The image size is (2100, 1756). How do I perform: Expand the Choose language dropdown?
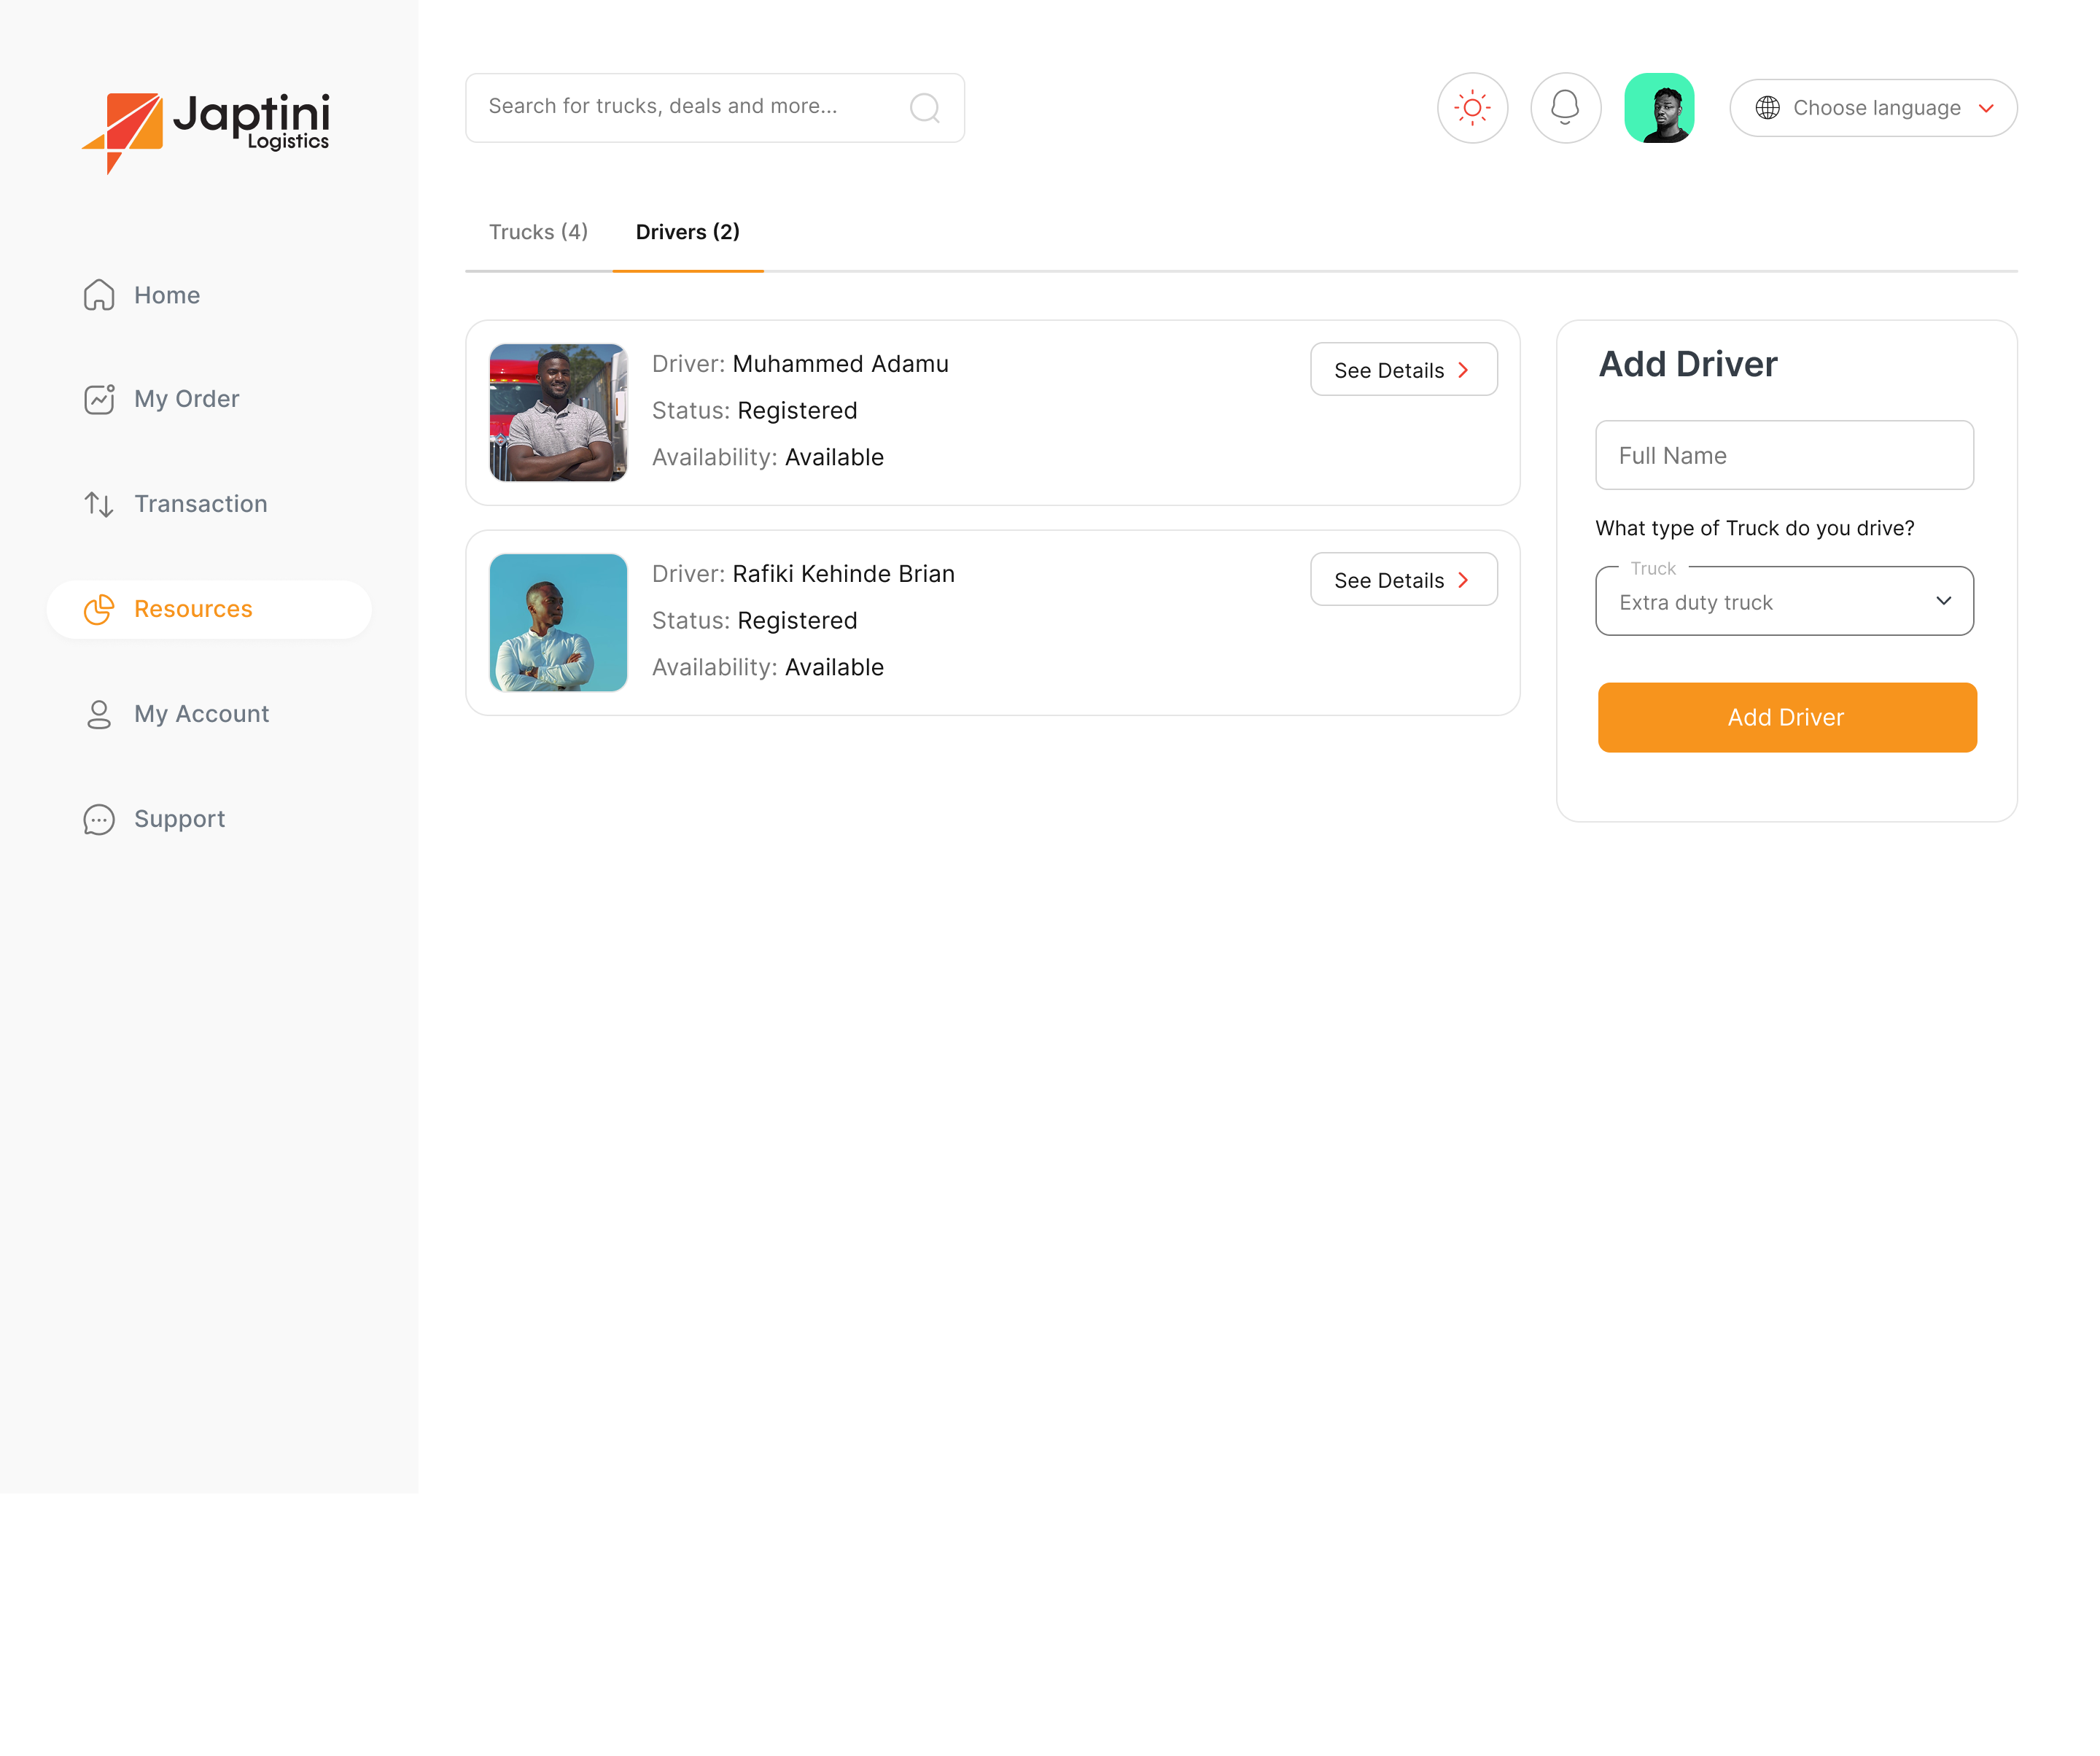tap(1873, 108)
